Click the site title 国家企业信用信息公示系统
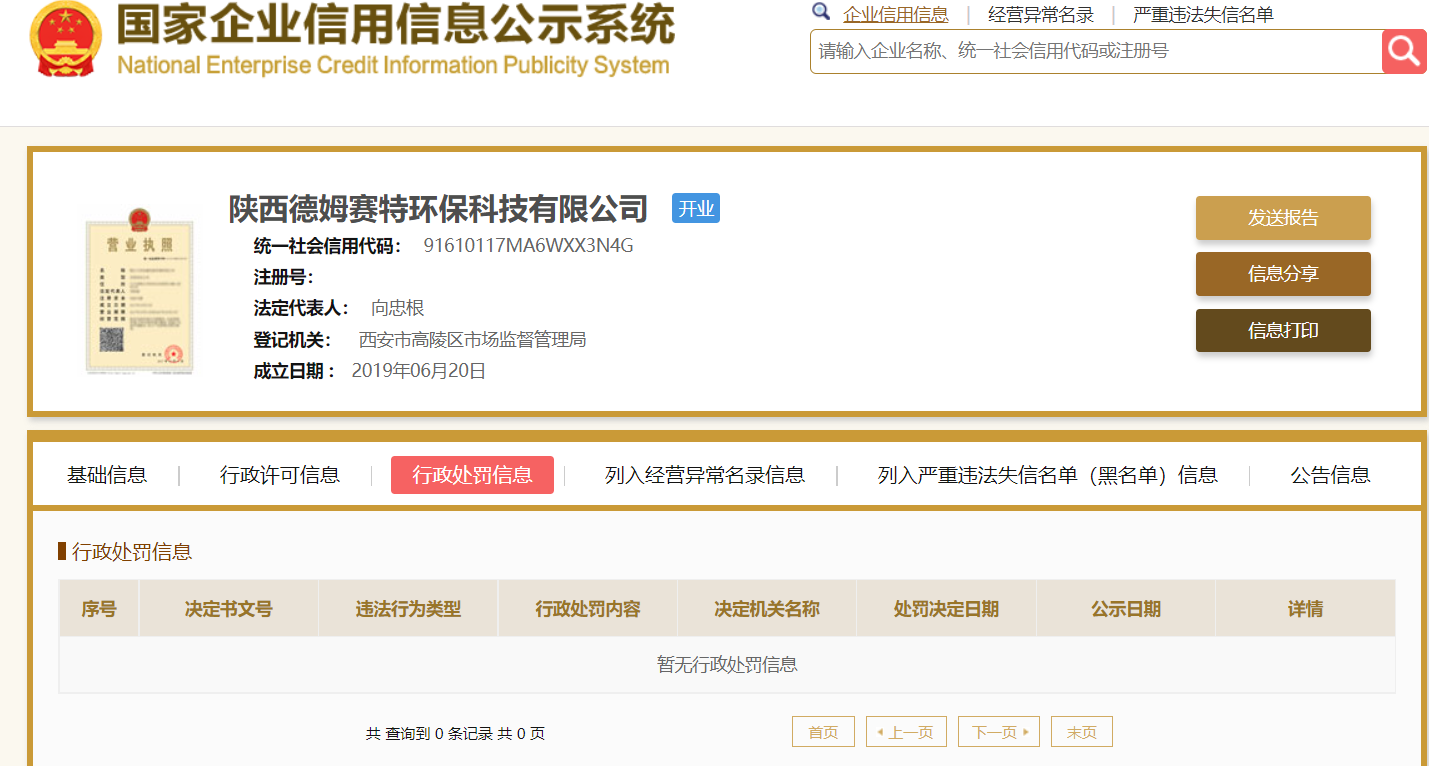1429x766 pixels. (396, 25)
